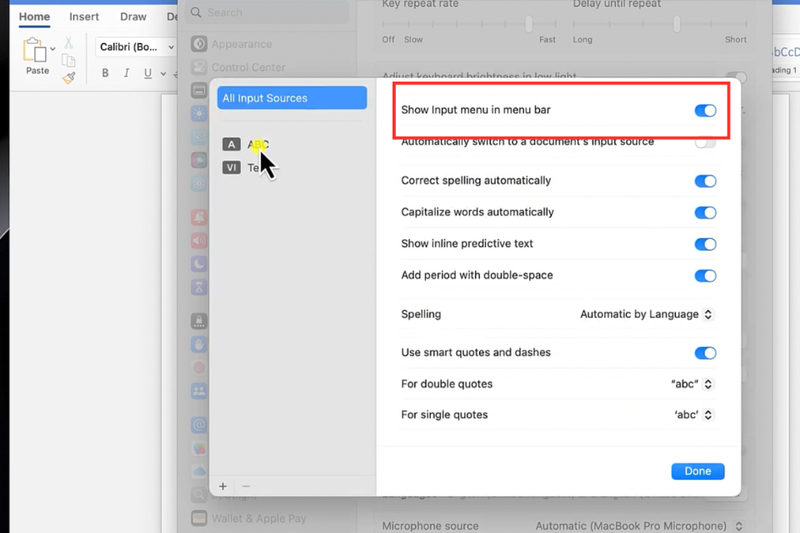The width and height of the screenshot is (800, 533).
Task: Open the Microphone source dropdown
Action: pos(638,526)
